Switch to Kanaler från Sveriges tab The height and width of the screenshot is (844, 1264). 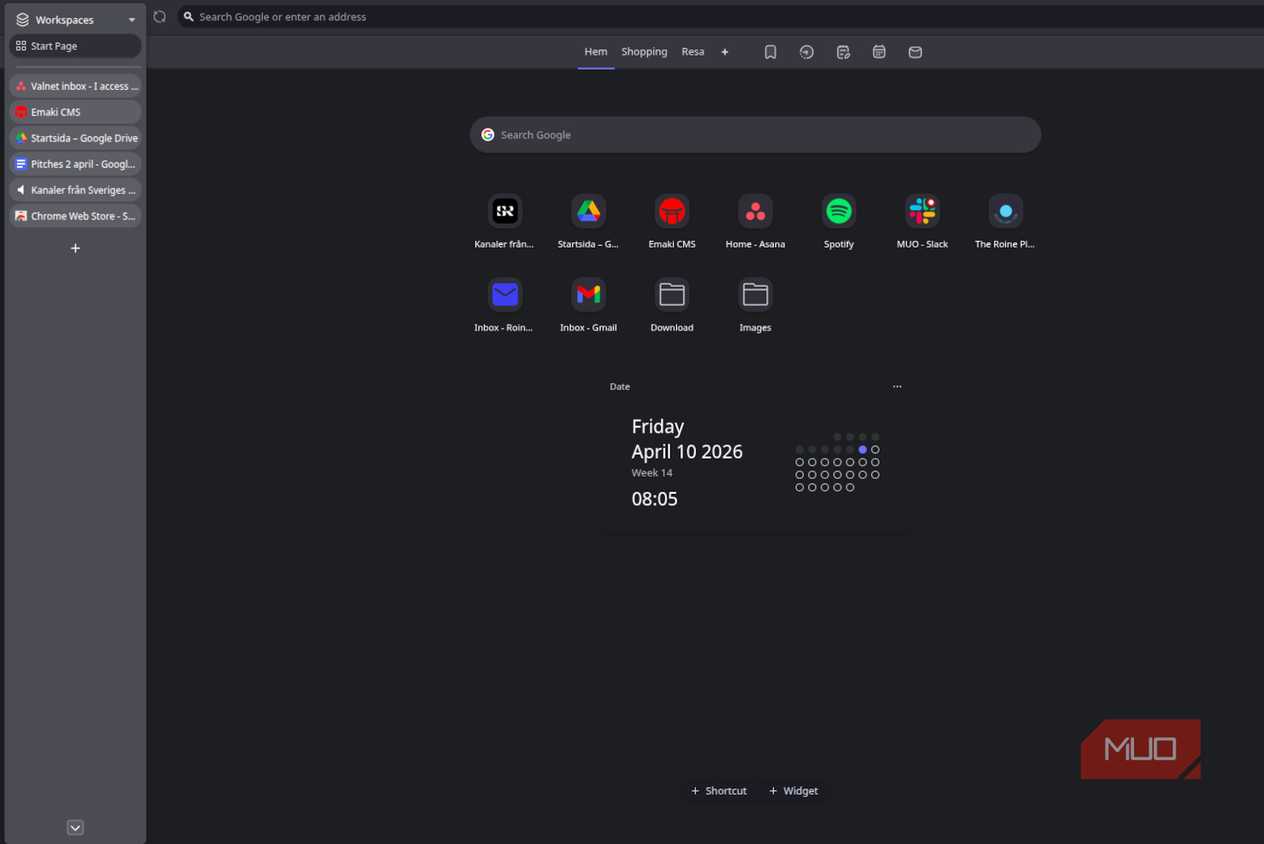(x=75, y=190)
